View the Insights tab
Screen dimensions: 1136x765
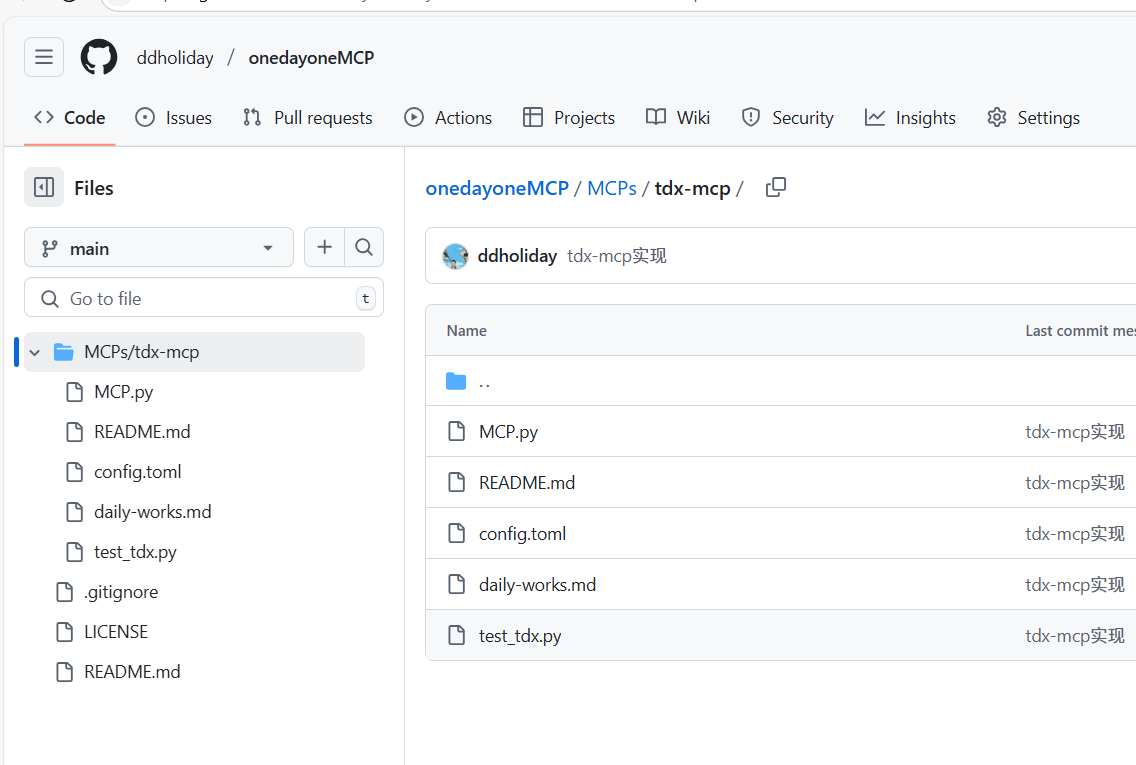coord(910,117)
